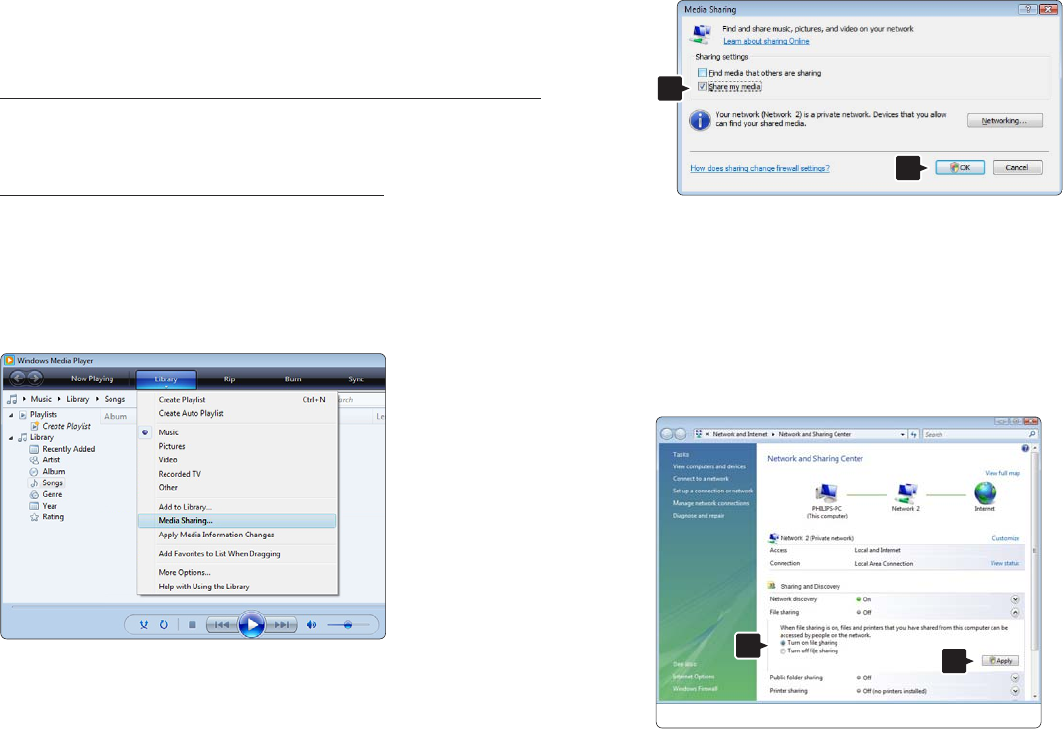Screen dimensions: 1063x729
Task: Select Album in Library tree
Action: pos(54,471)
